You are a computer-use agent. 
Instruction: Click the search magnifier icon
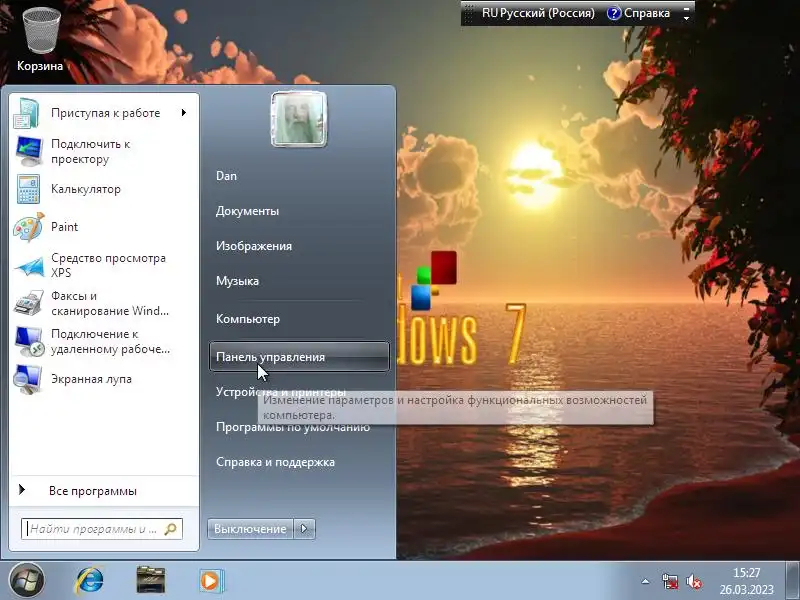tap(170, 529)
